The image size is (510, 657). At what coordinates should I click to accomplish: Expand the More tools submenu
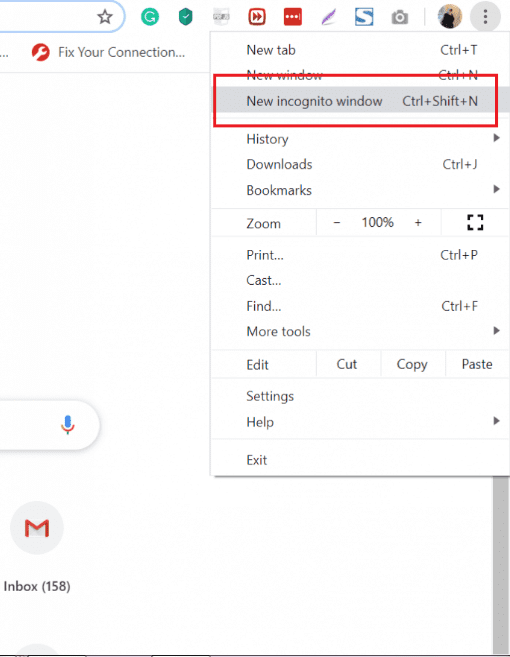point(360,331)
